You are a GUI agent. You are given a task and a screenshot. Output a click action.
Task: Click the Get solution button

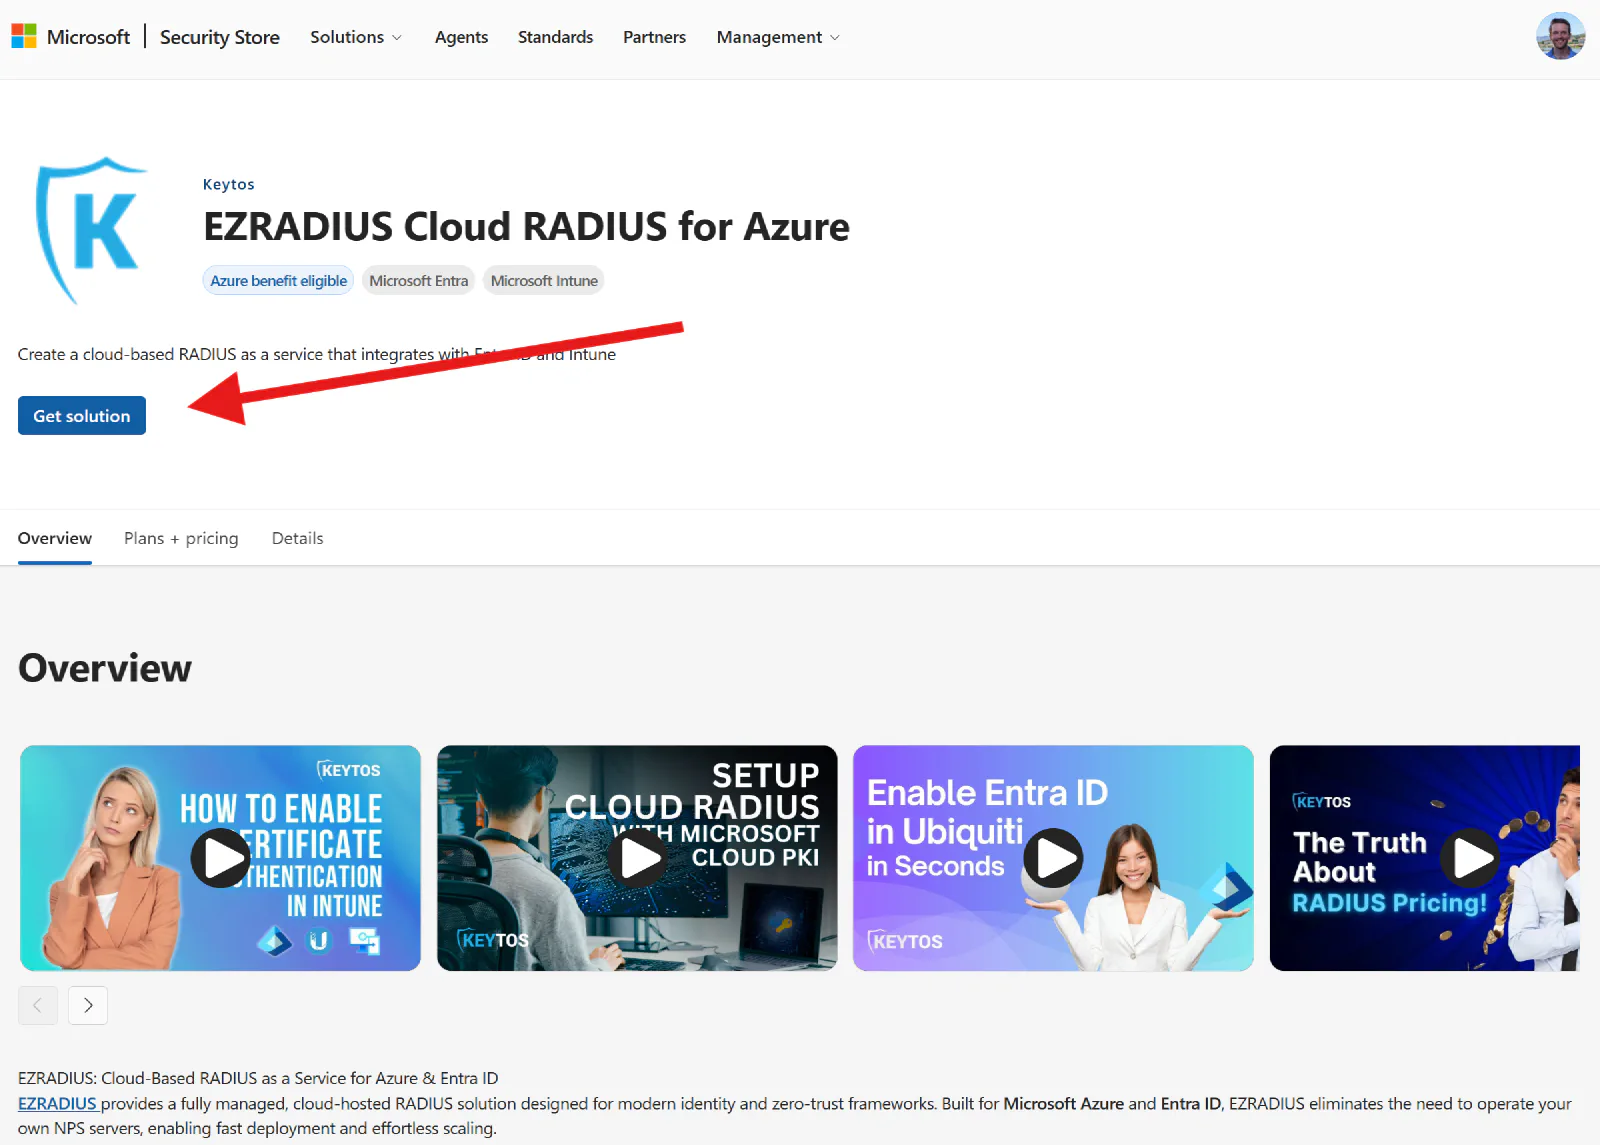point(82,416)
